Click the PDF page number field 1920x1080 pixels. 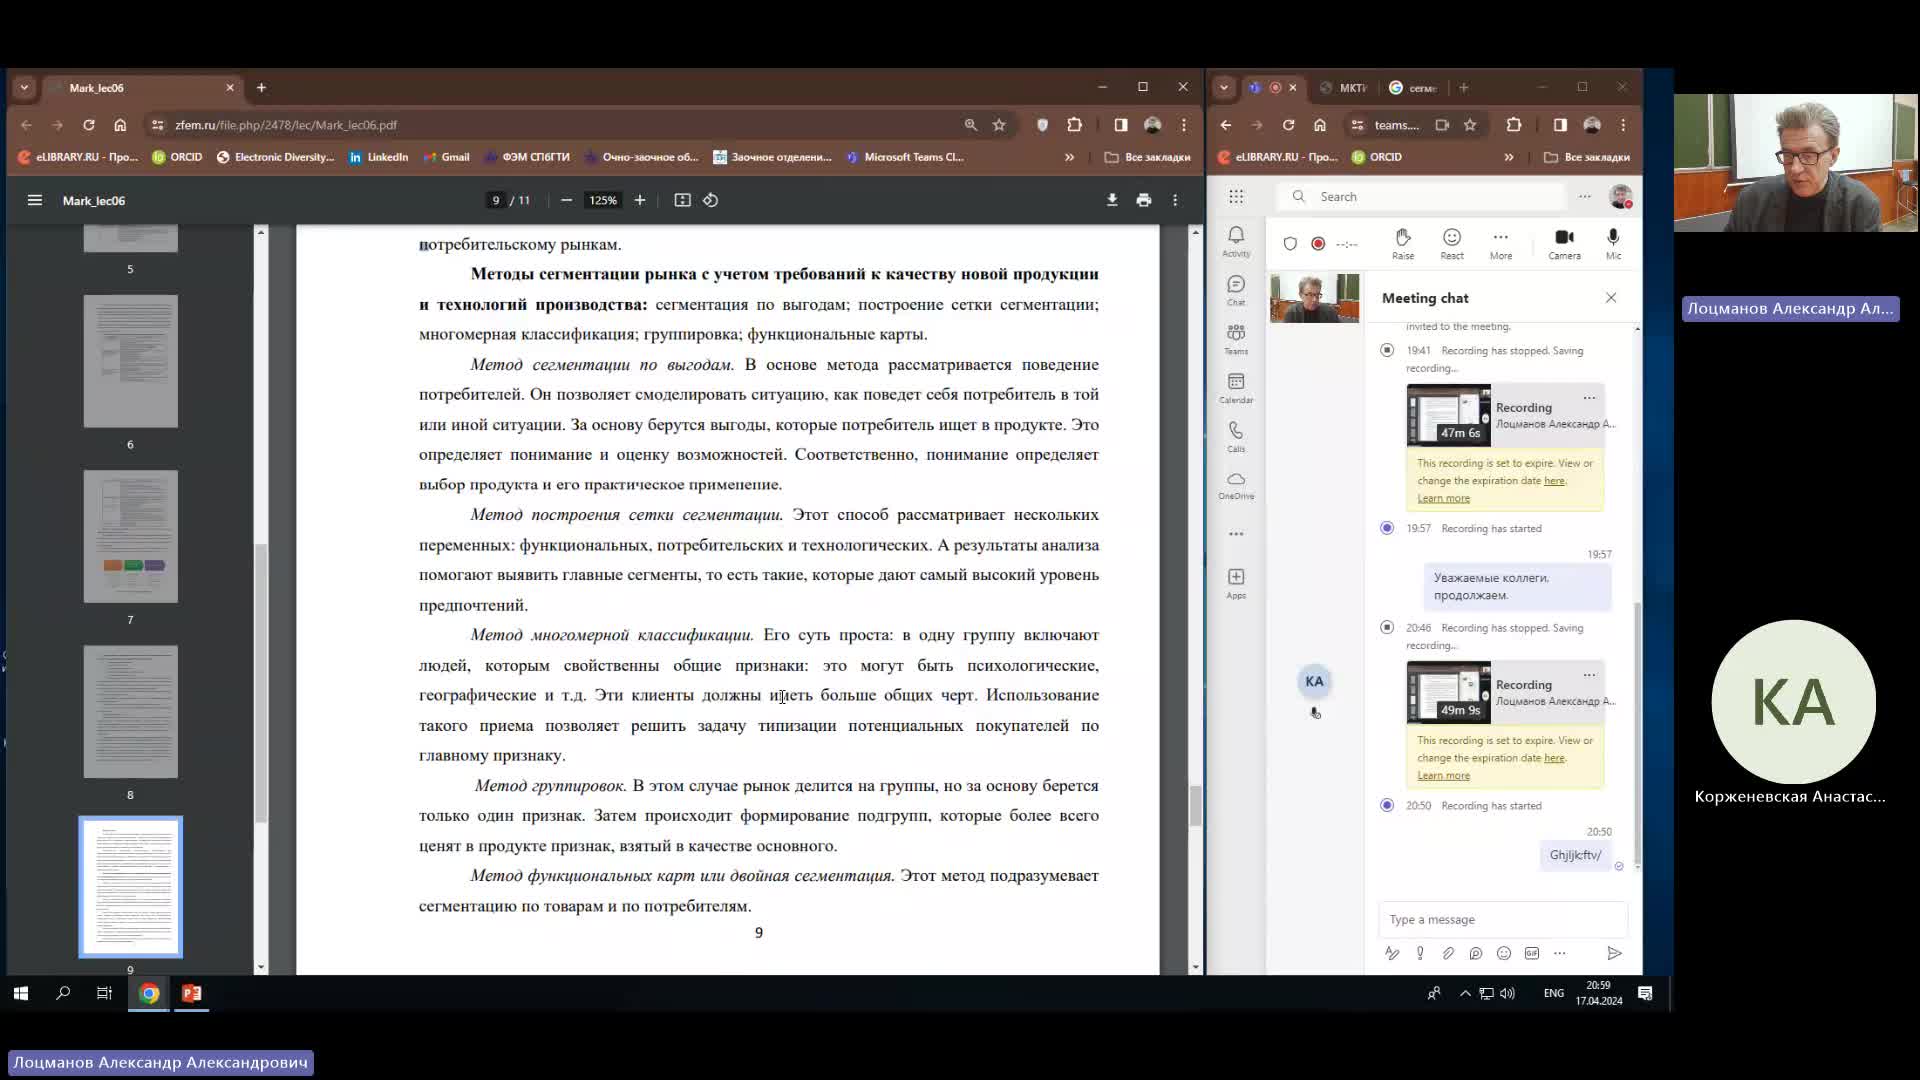496,200
